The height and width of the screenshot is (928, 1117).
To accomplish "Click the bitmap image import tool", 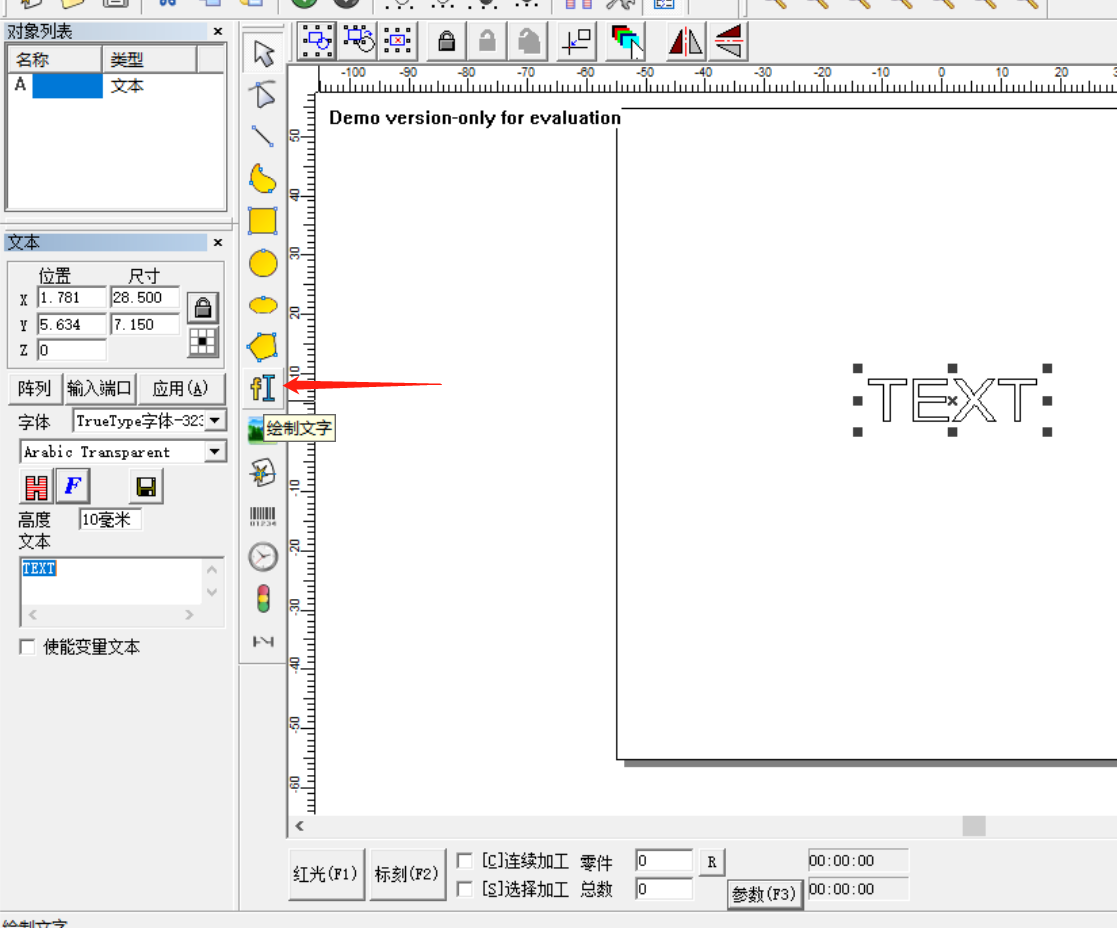I will pyautogui.click(x=254, y=430).
